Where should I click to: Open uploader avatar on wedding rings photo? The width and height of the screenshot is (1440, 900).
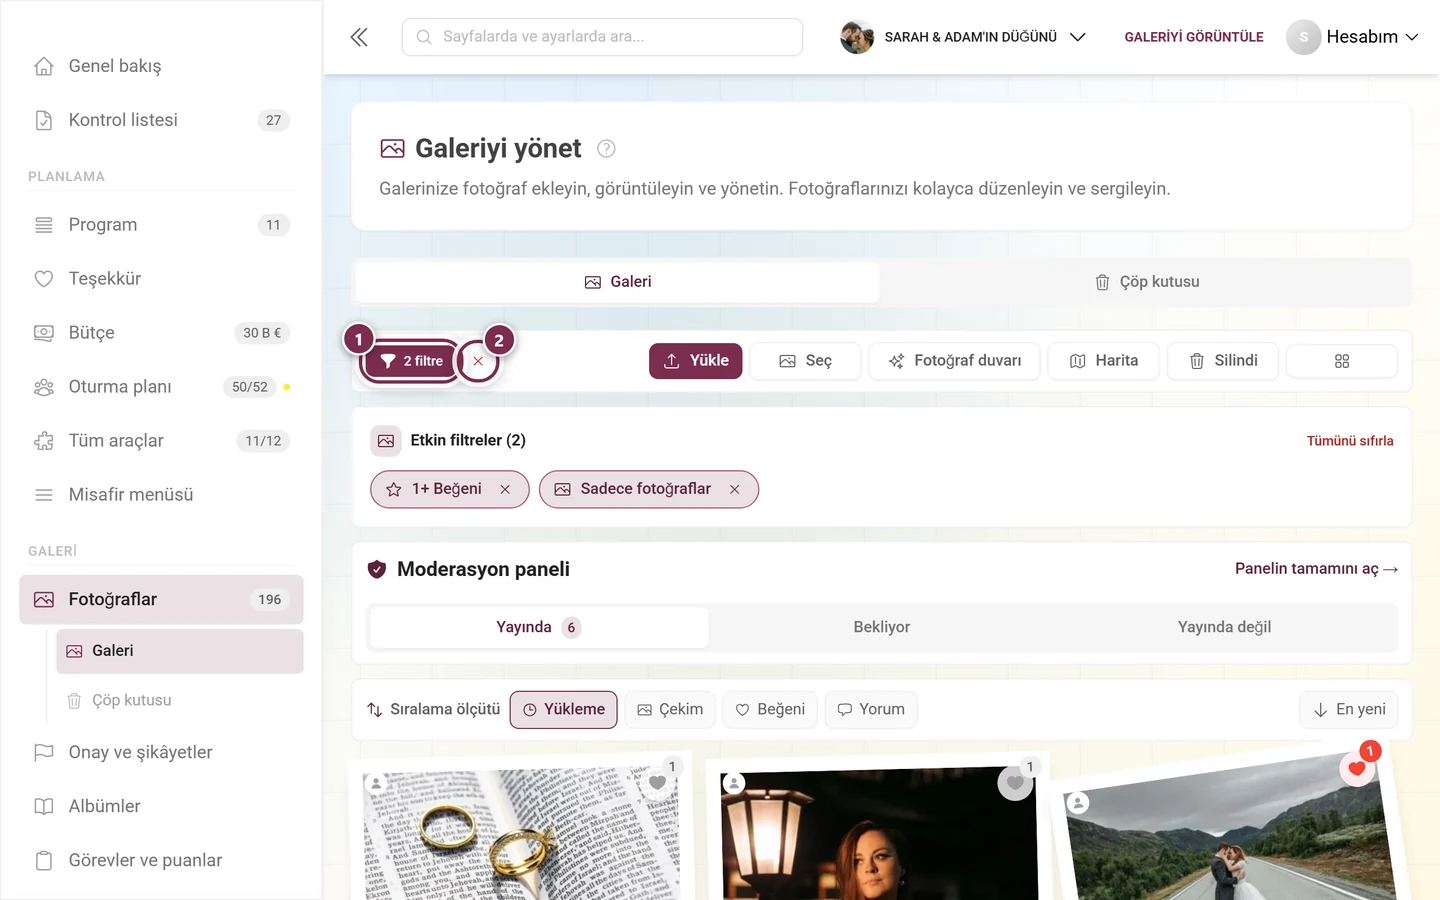pos(376,783)
